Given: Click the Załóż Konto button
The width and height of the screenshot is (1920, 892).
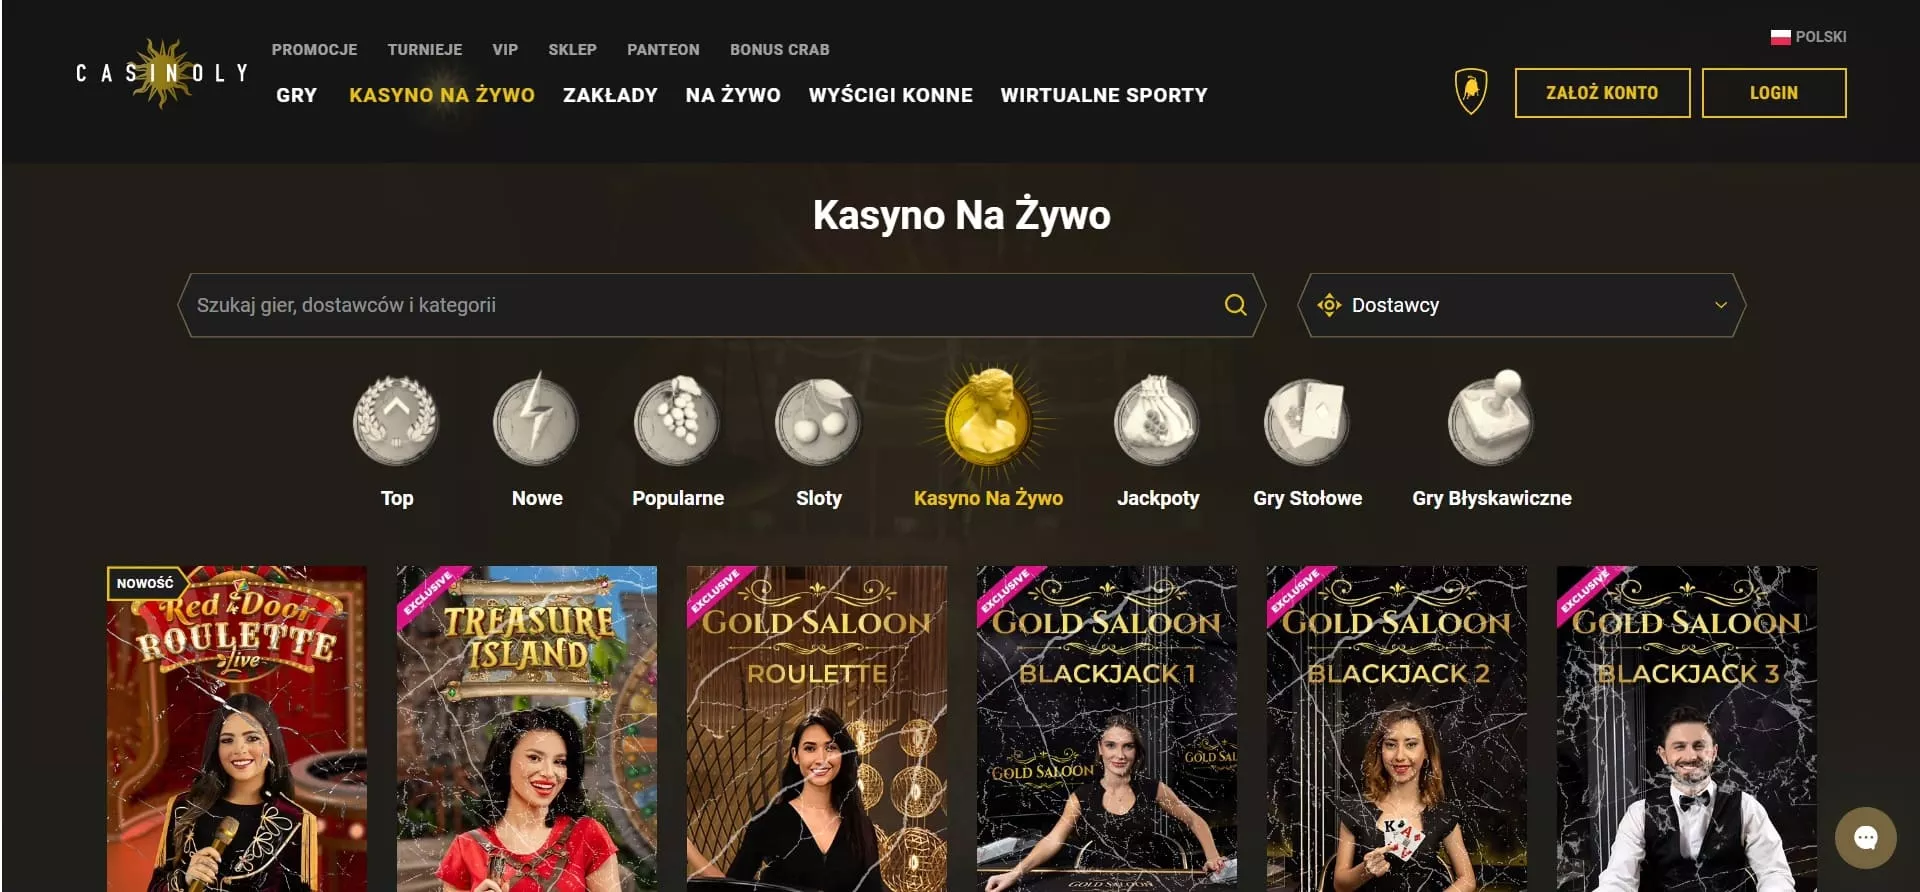Looking at the screenshot, I should click(1602, 93).
